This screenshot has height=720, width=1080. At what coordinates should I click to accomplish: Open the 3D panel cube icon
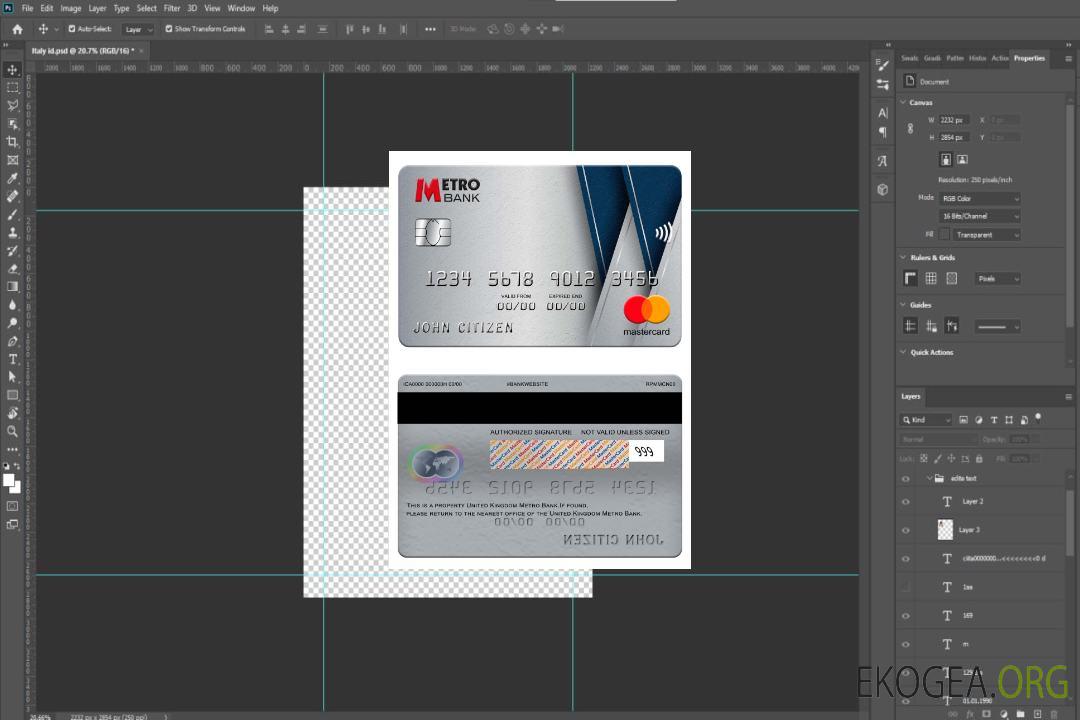pyautogui.click(x=883, y=189)
